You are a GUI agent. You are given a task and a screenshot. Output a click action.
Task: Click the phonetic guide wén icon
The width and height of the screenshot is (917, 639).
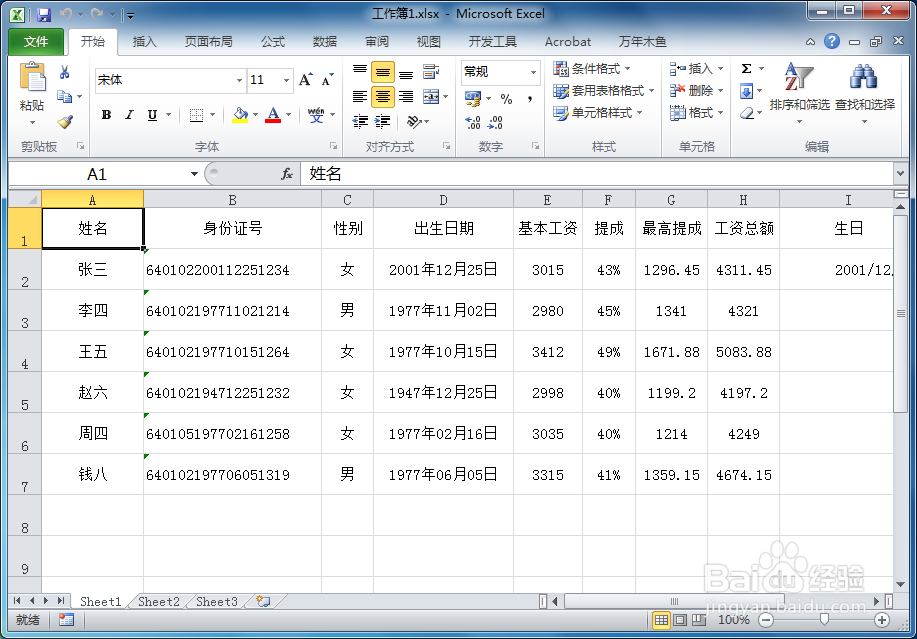tap(316, 115)
